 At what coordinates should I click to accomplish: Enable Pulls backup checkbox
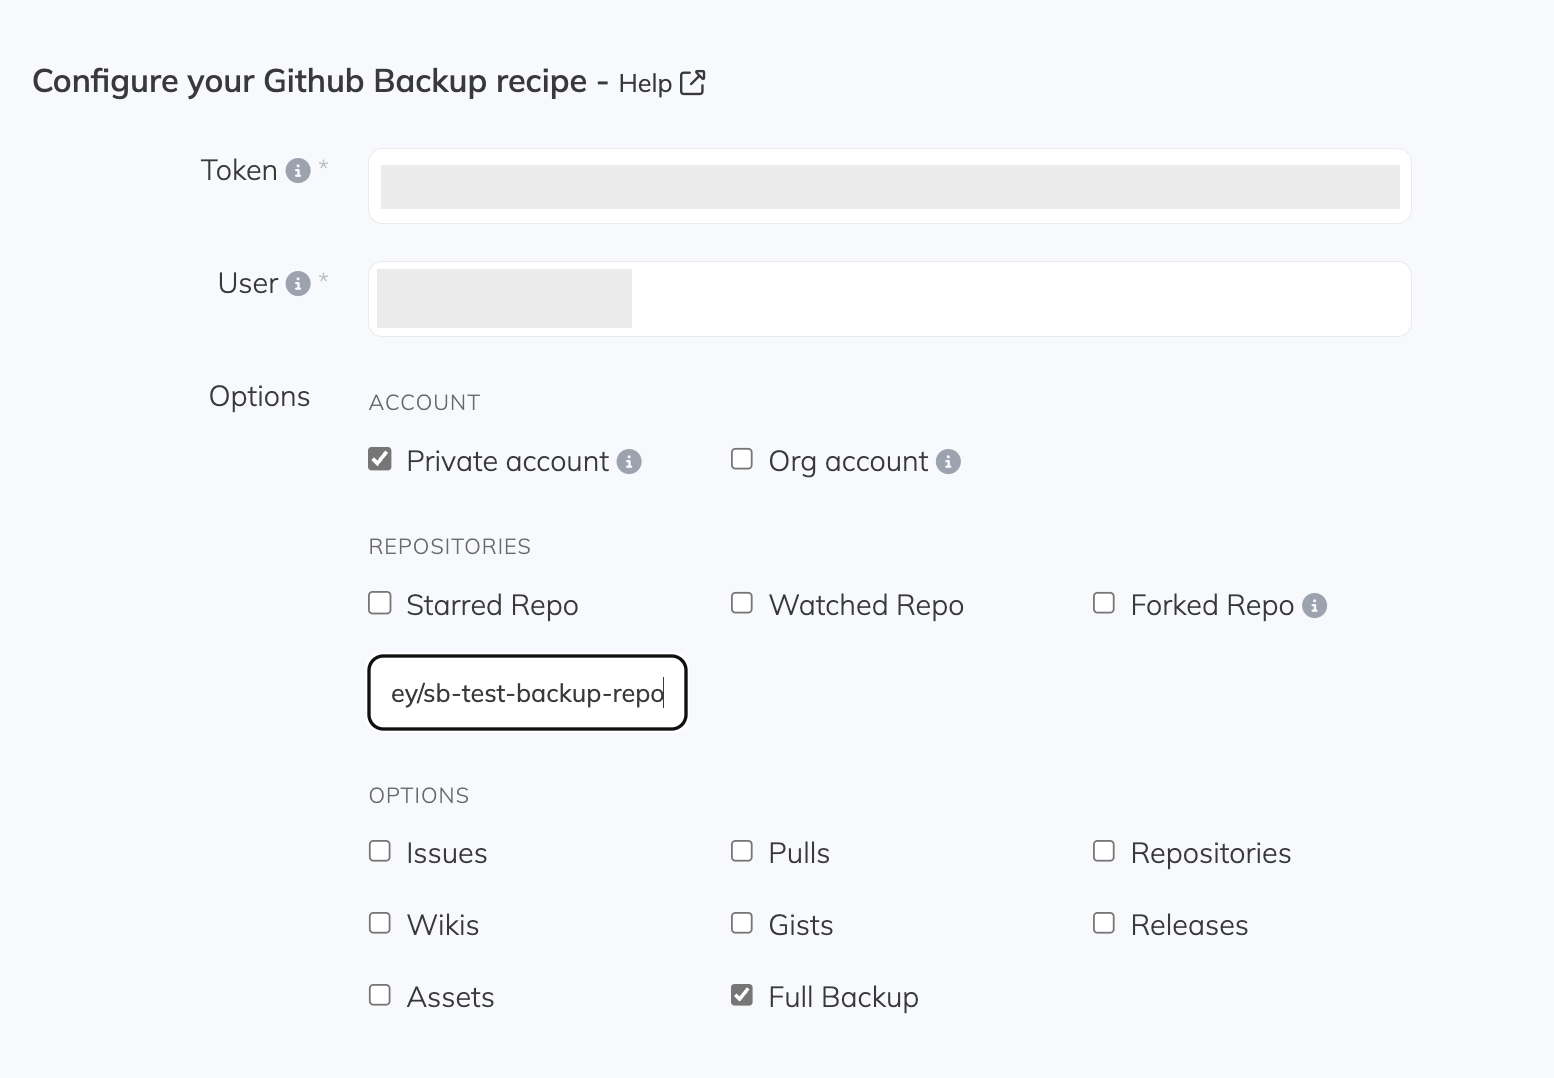pos(742,852)
